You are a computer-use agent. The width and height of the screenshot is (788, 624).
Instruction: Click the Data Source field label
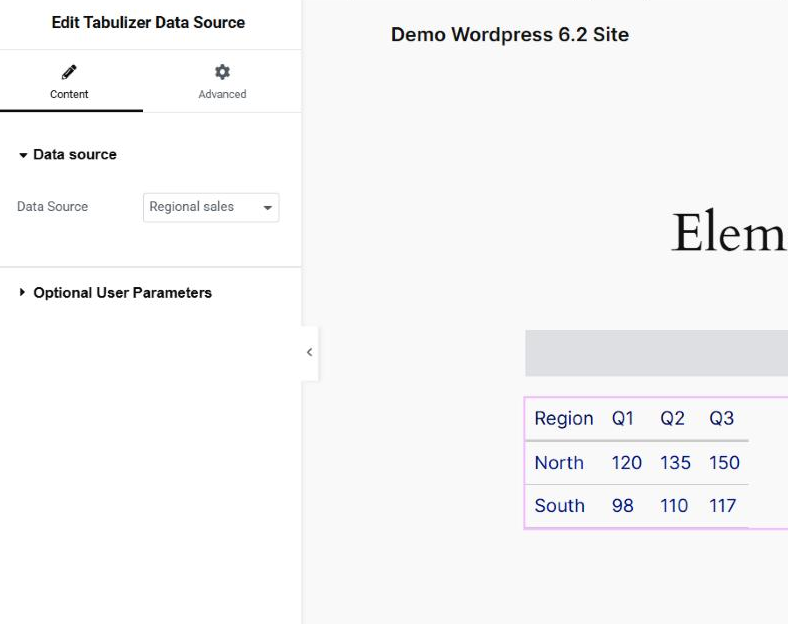click(x=52, y=206)
